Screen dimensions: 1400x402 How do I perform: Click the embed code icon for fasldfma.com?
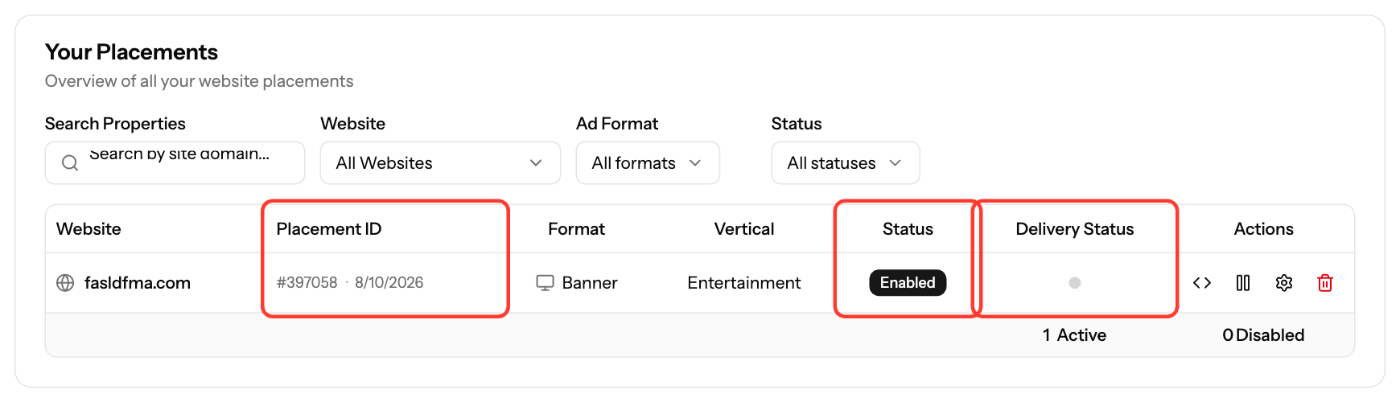(x=1202, y=283)
